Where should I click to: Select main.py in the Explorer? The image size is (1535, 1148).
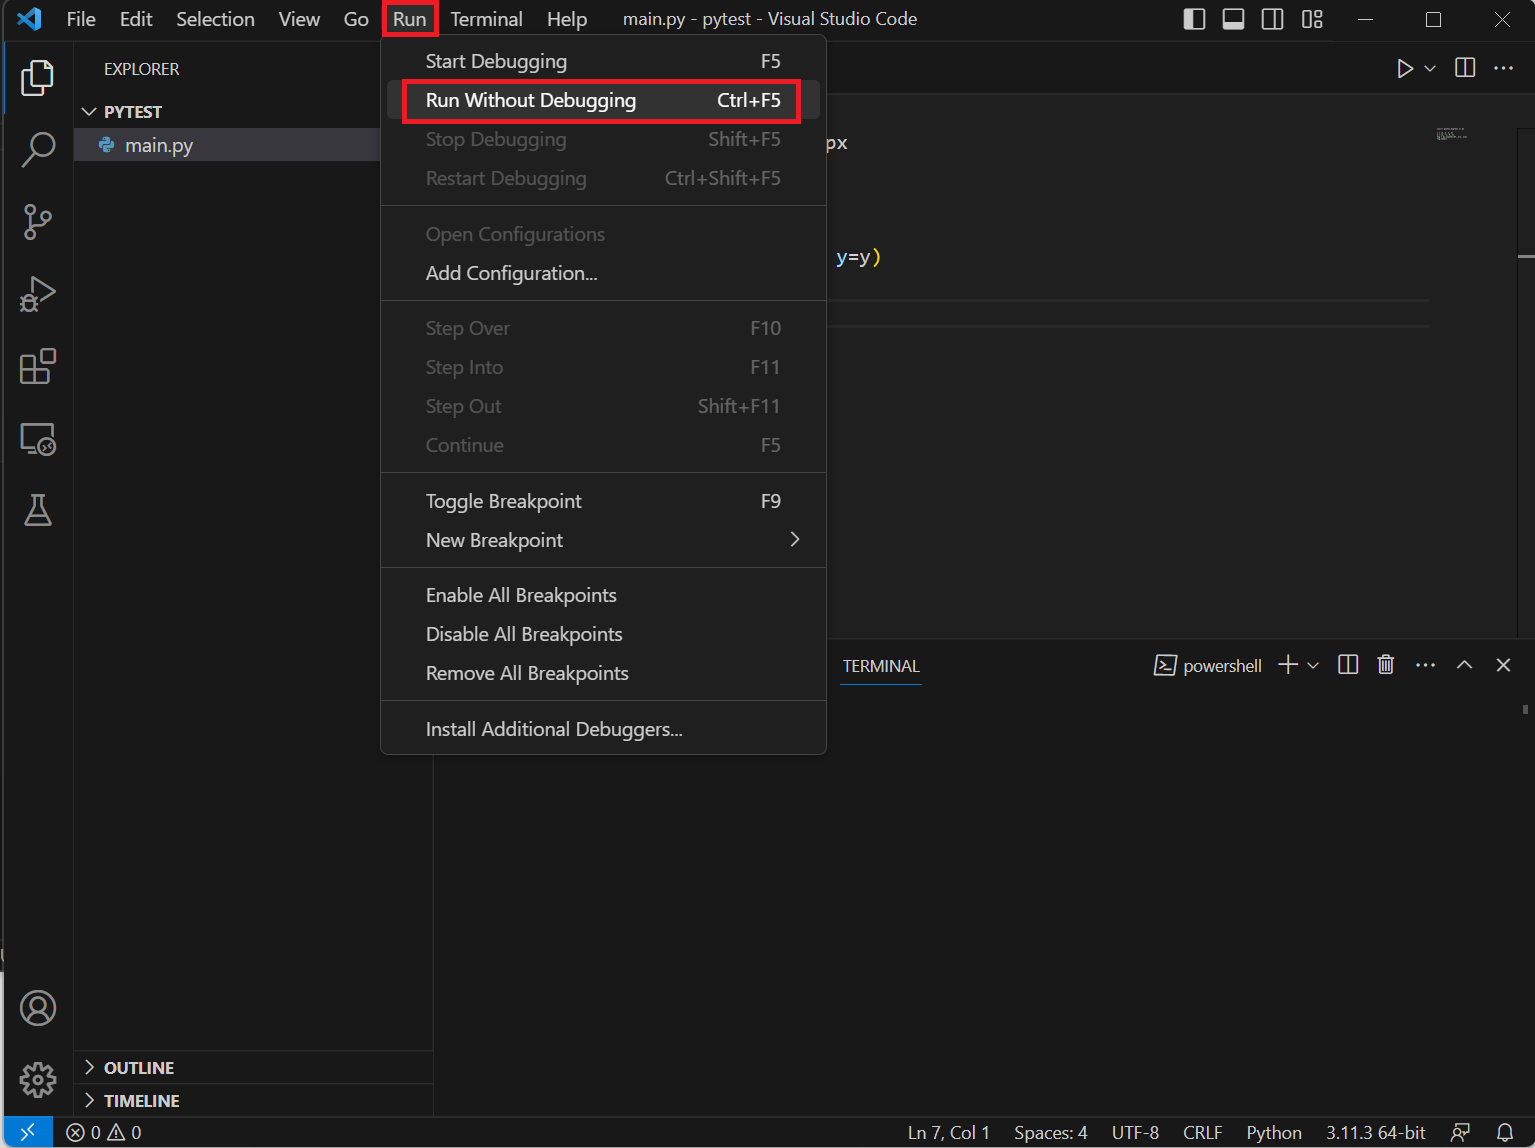tap(158, 145)
